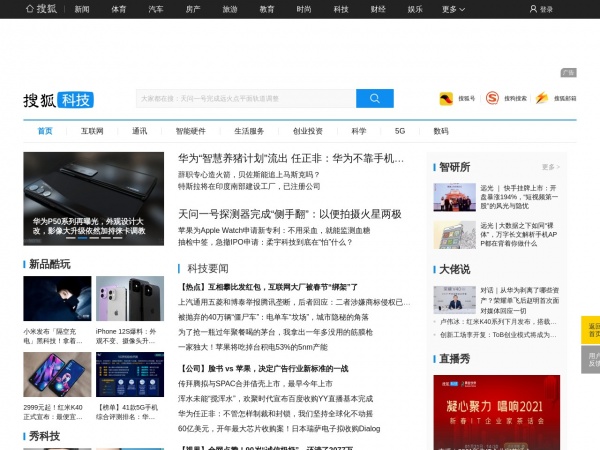The height and width of the screenshot is (450, 600).
Task: Open 【公司】脸书 vs 苹果 article
Action: pyautogui.click(x=263, y=368)
